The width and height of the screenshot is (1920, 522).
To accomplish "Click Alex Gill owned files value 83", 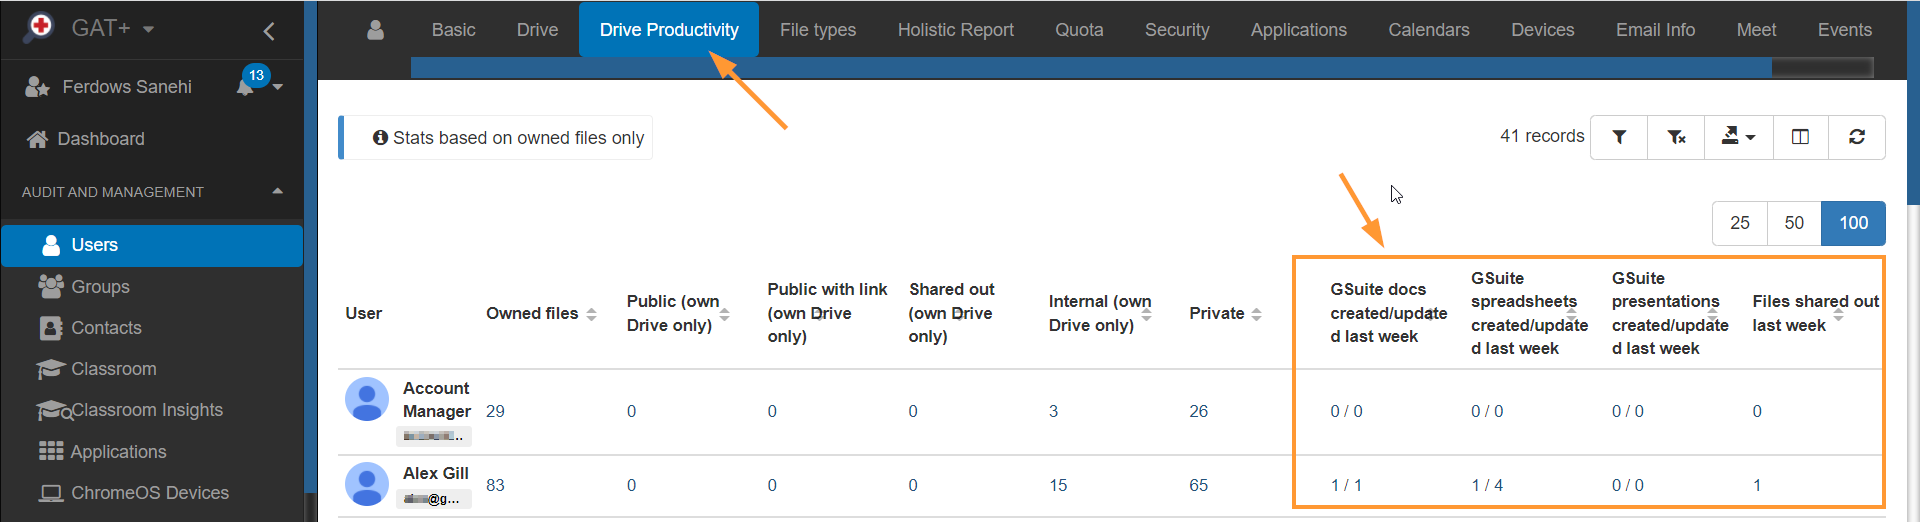I will (495, 485).
